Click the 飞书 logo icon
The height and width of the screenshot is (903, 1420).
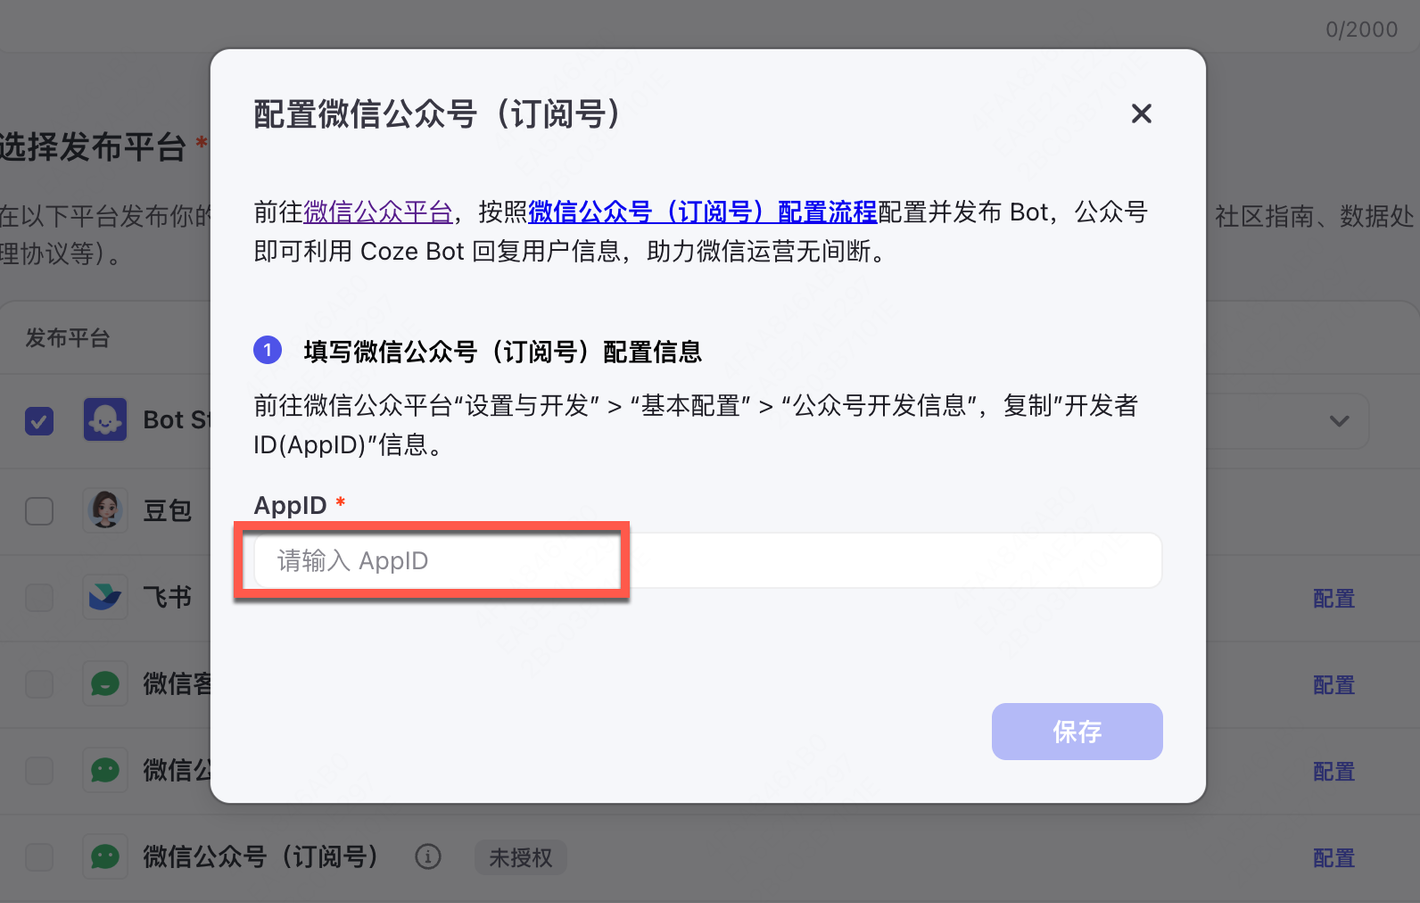click(105, 597)
